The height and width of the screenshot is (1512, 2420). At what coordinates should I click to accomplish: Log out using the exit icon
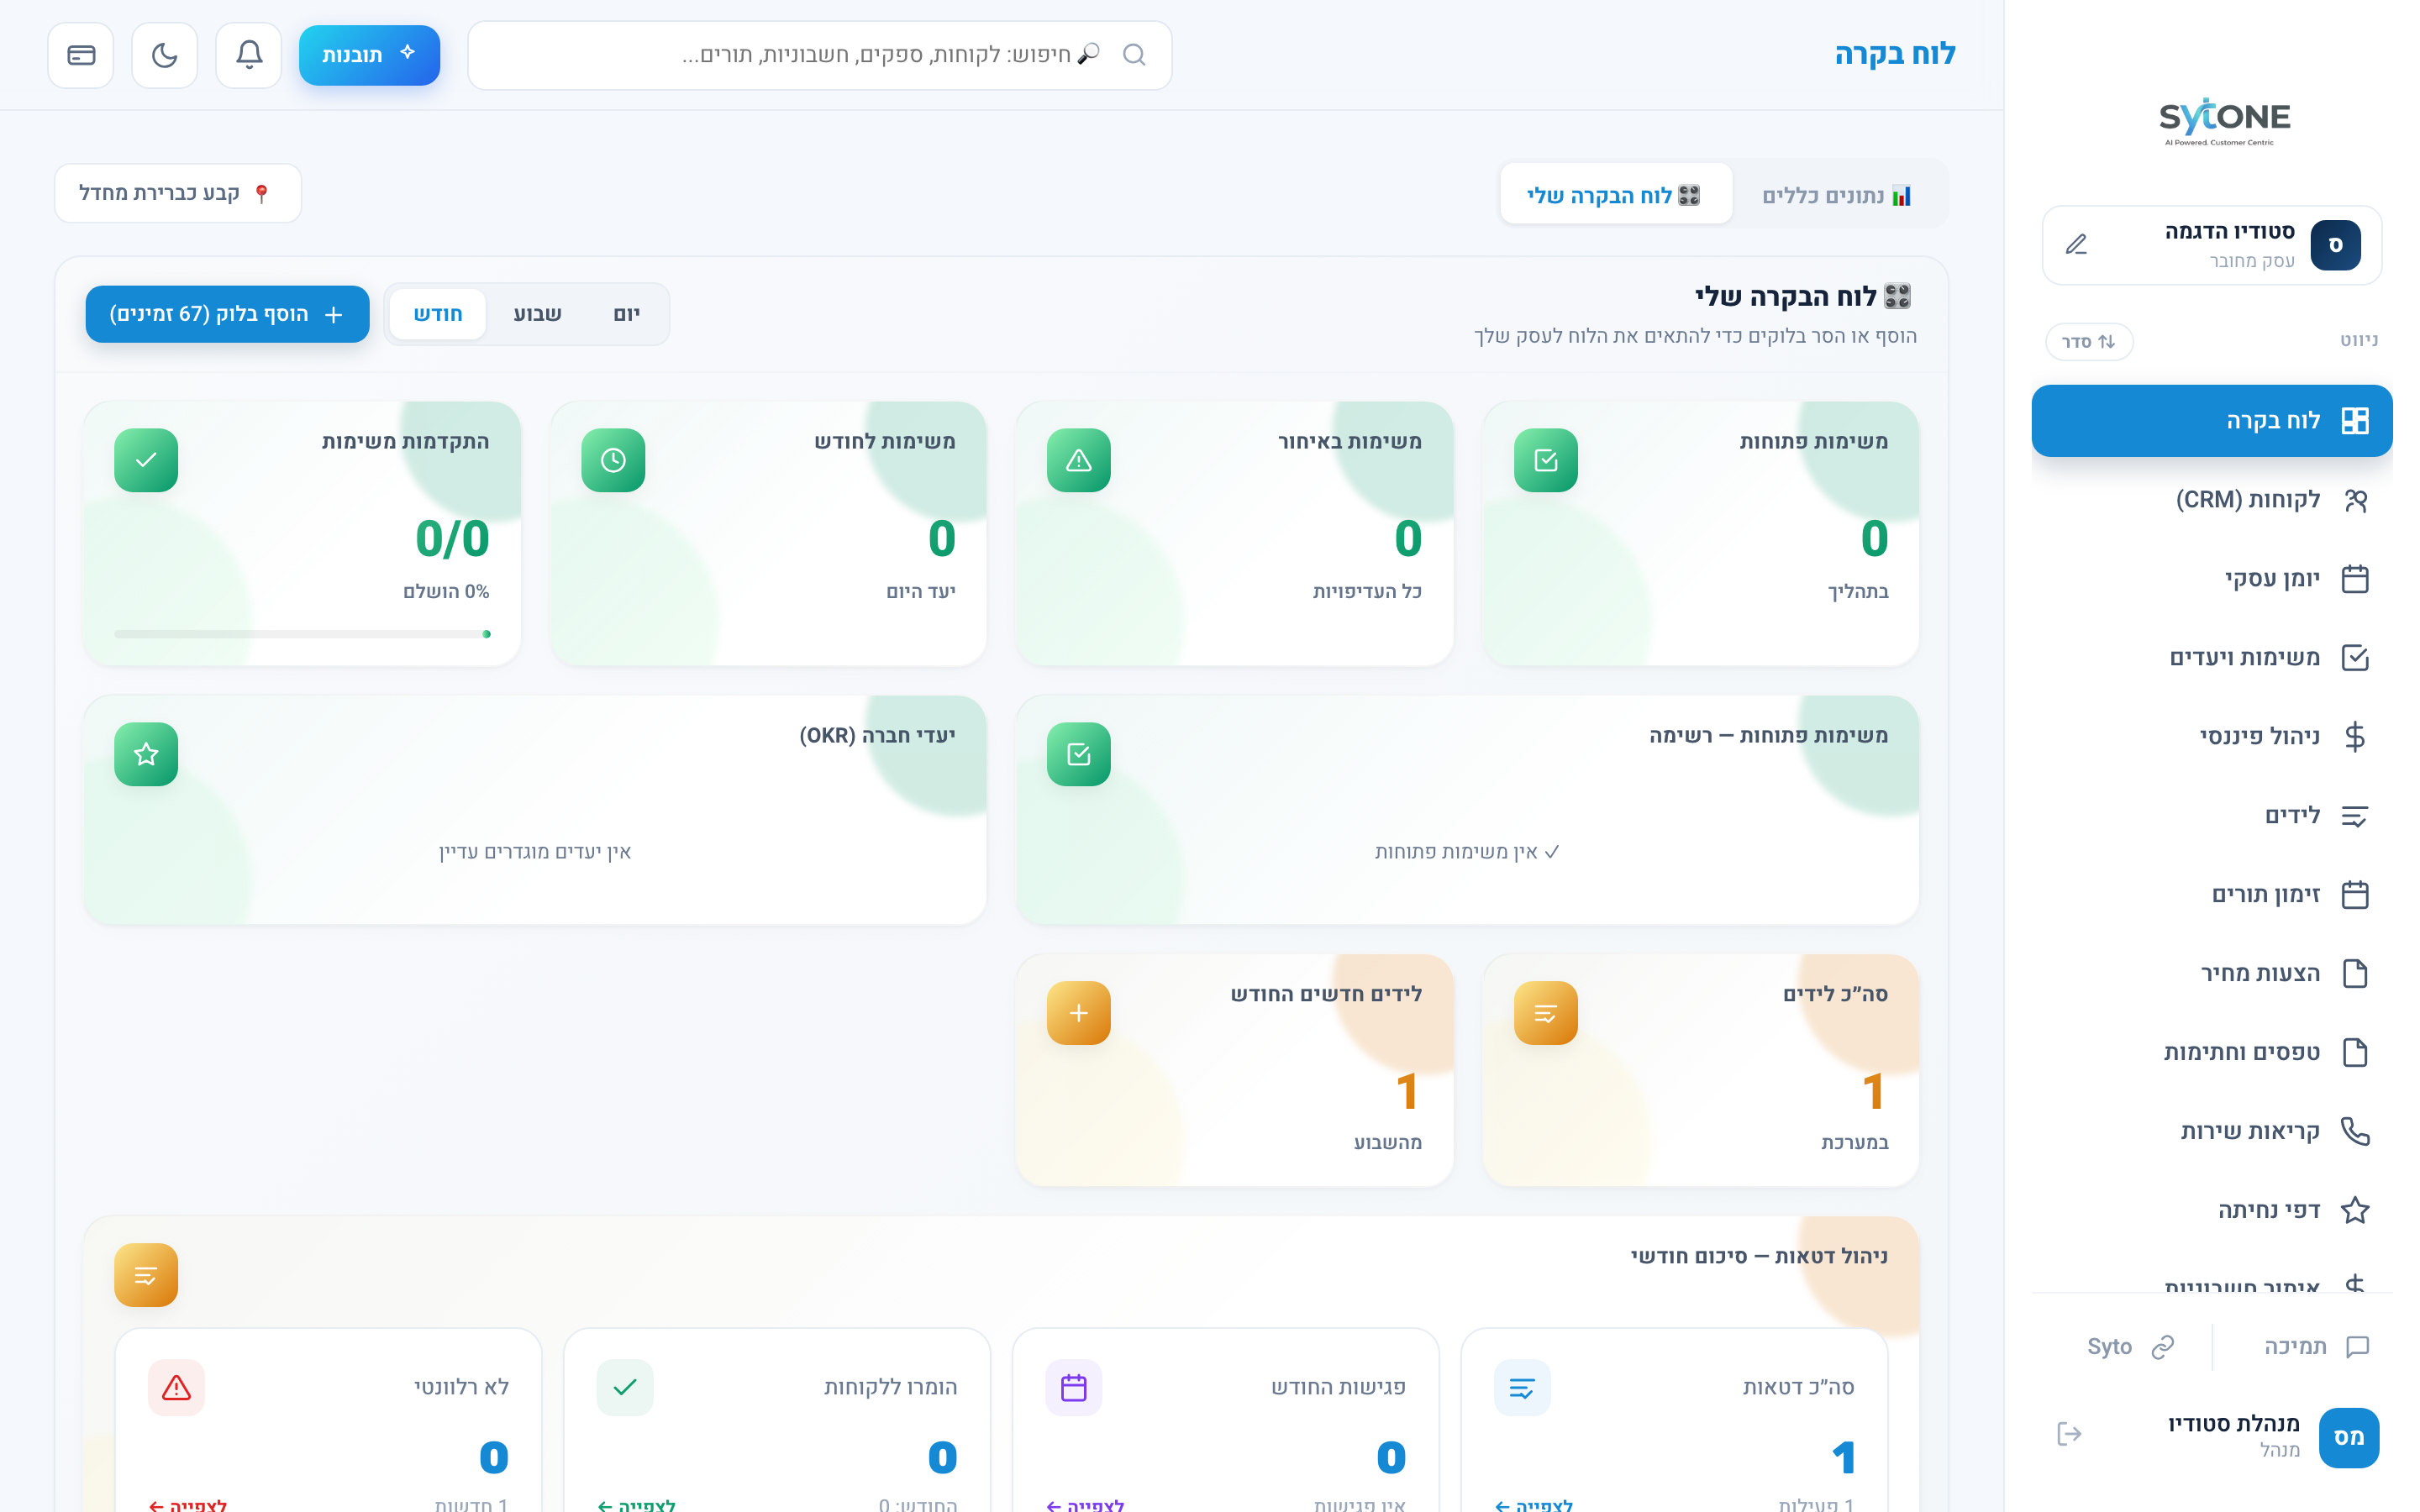2069,1435
